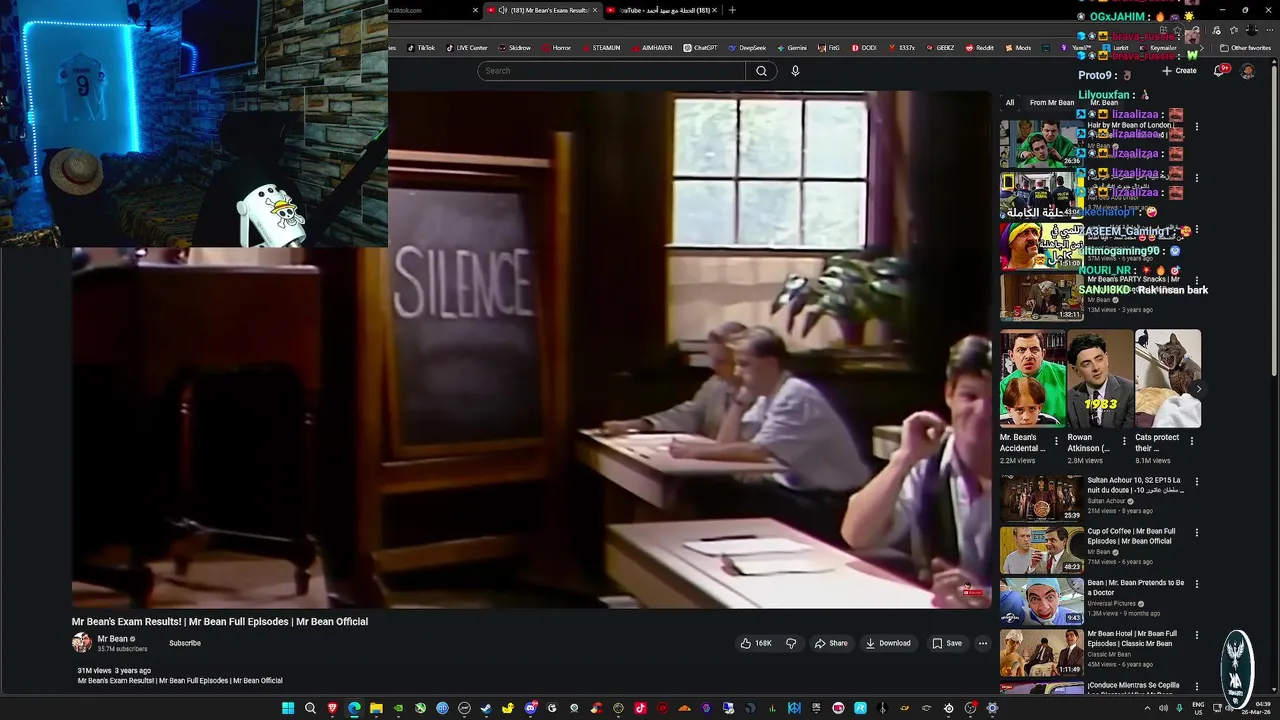Viewport: 1280px width, 720px height.
Task: Dislike the video with the thumbs-down icon
Action: pyautogui.click(x=791, y=643)
